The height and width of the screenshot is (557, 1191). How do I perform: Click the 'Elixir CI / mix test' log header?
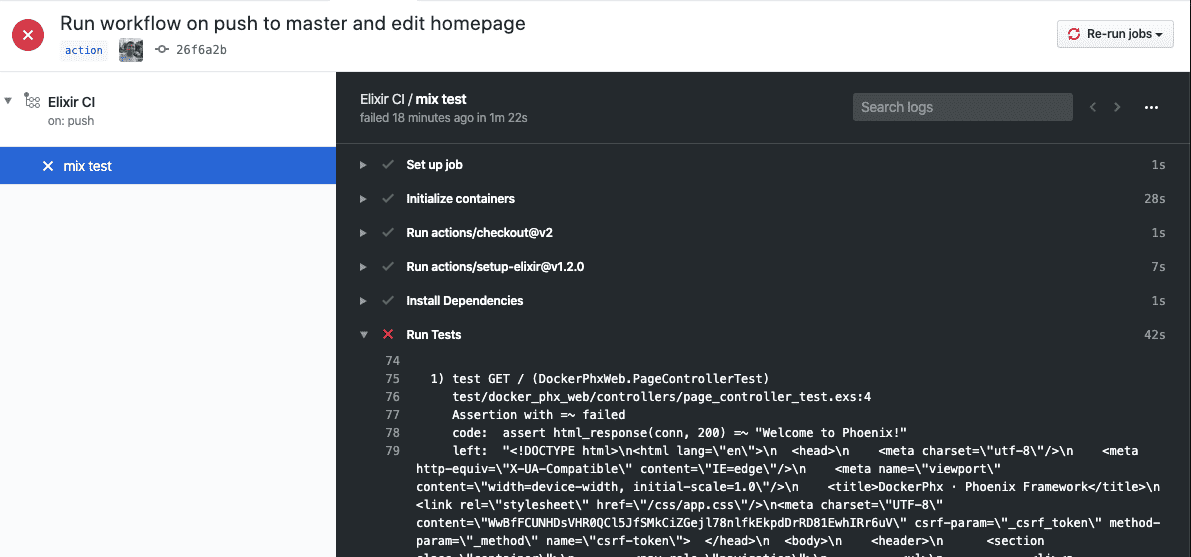coord(413,99)
